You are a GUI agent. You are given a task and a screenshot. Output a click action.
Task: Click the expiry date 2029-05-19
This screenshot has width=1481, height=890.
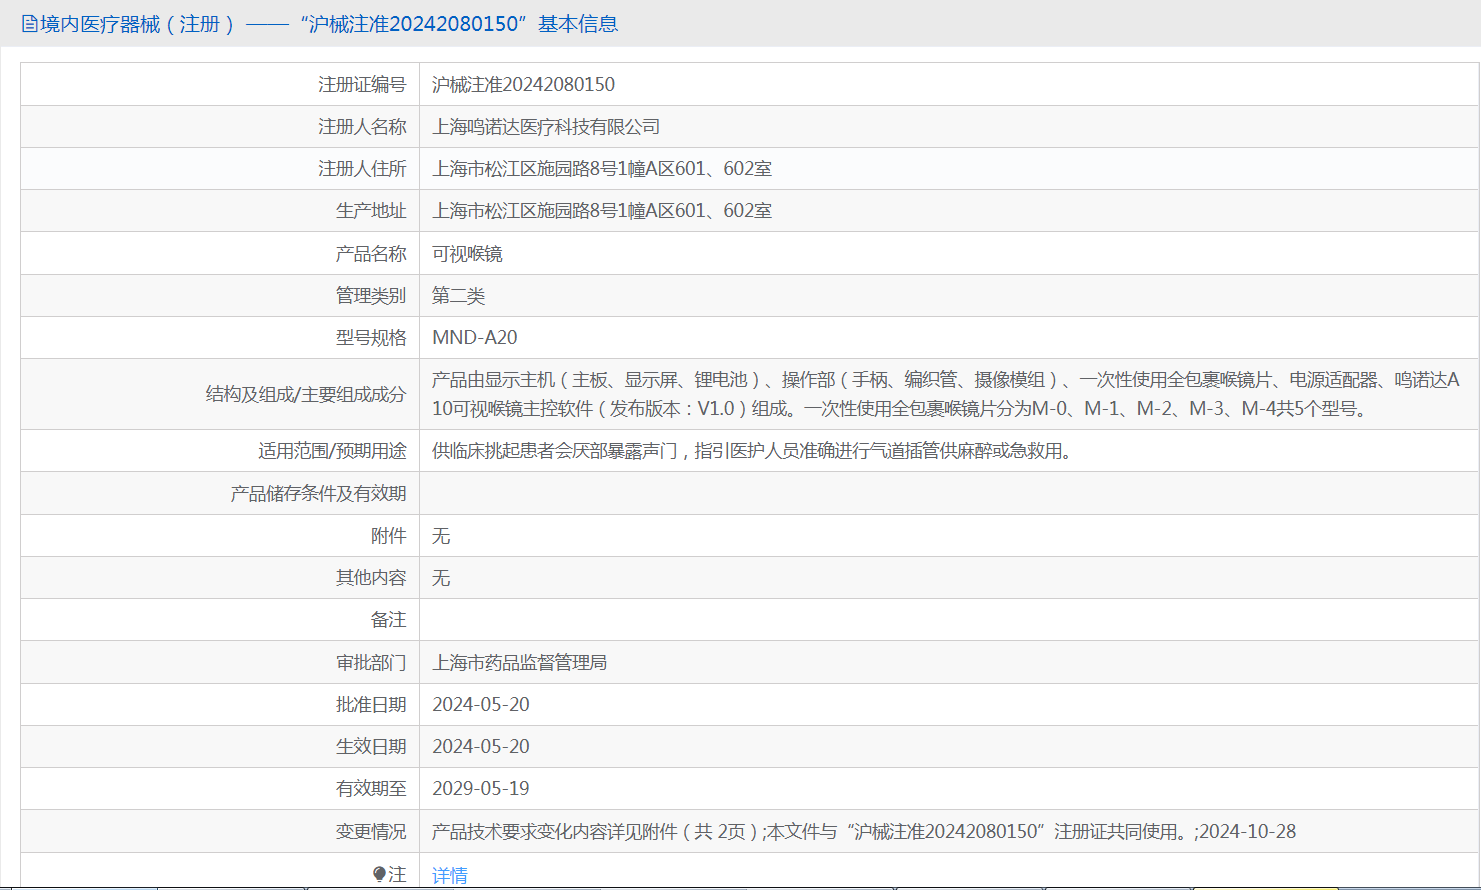(x=481, y=789)
